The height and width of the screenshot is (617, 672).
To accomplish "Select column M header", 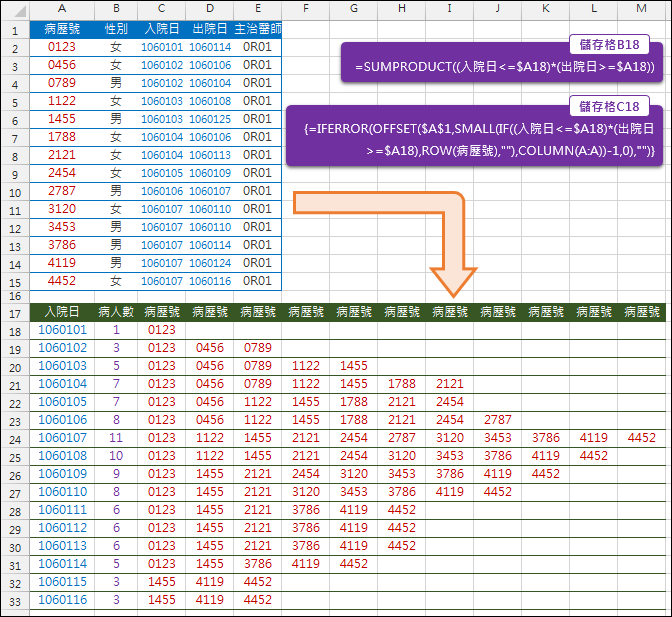I will (642, 9).
